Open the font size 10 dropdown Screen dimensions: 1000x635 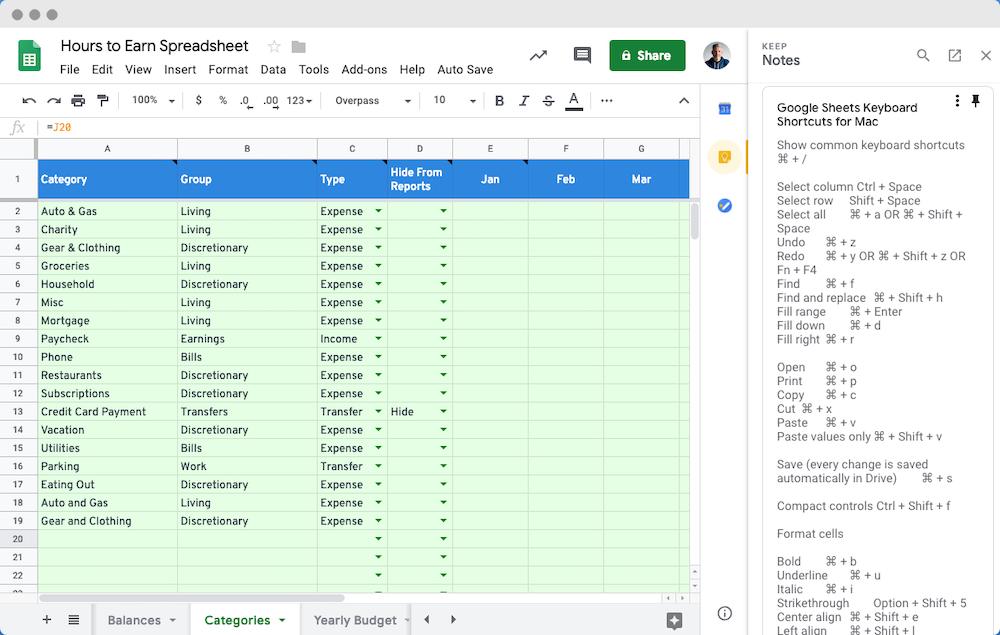click(x=454, y=100)
